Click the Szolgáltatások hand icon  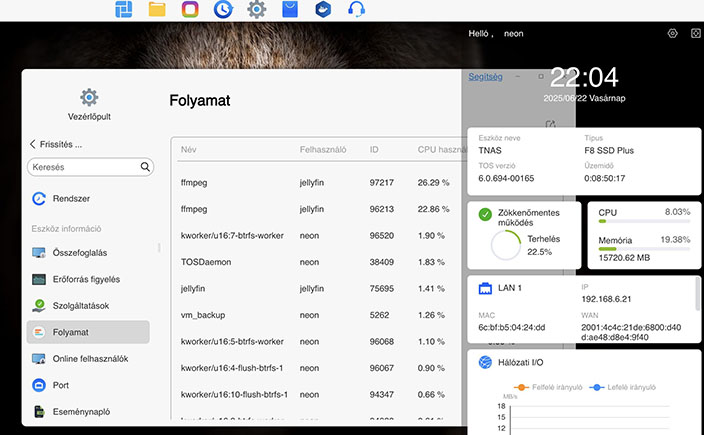click(39, 306)
